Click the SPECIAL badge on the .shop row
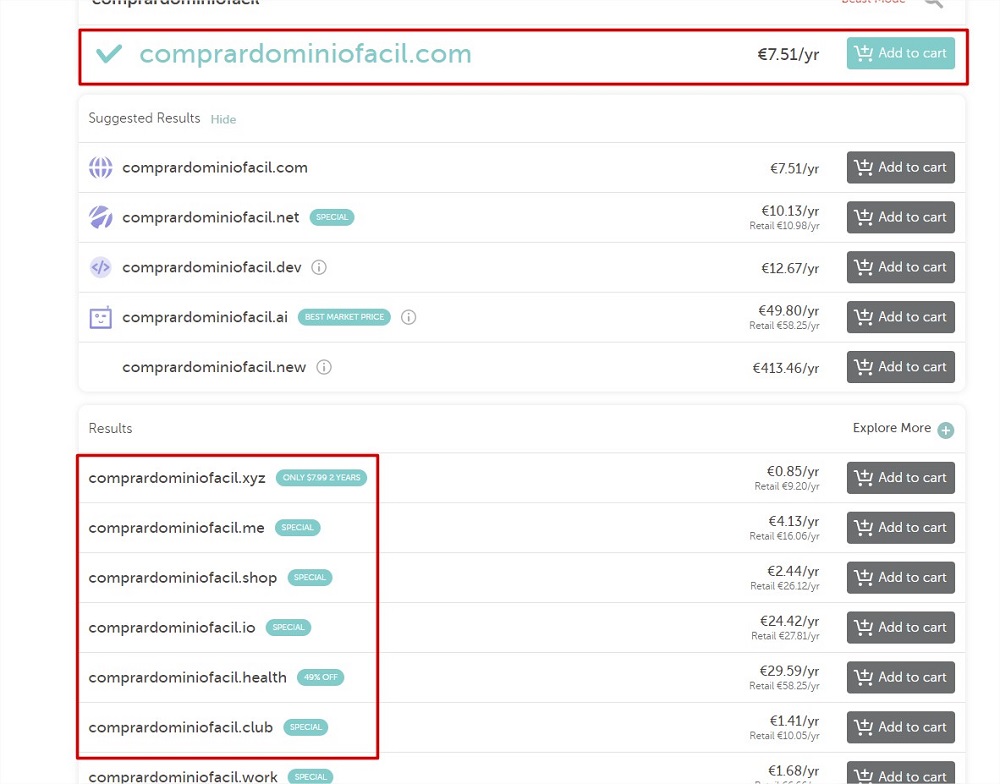Image resolution: width=1000 pixels, height=784 pixels. (310, 577)
